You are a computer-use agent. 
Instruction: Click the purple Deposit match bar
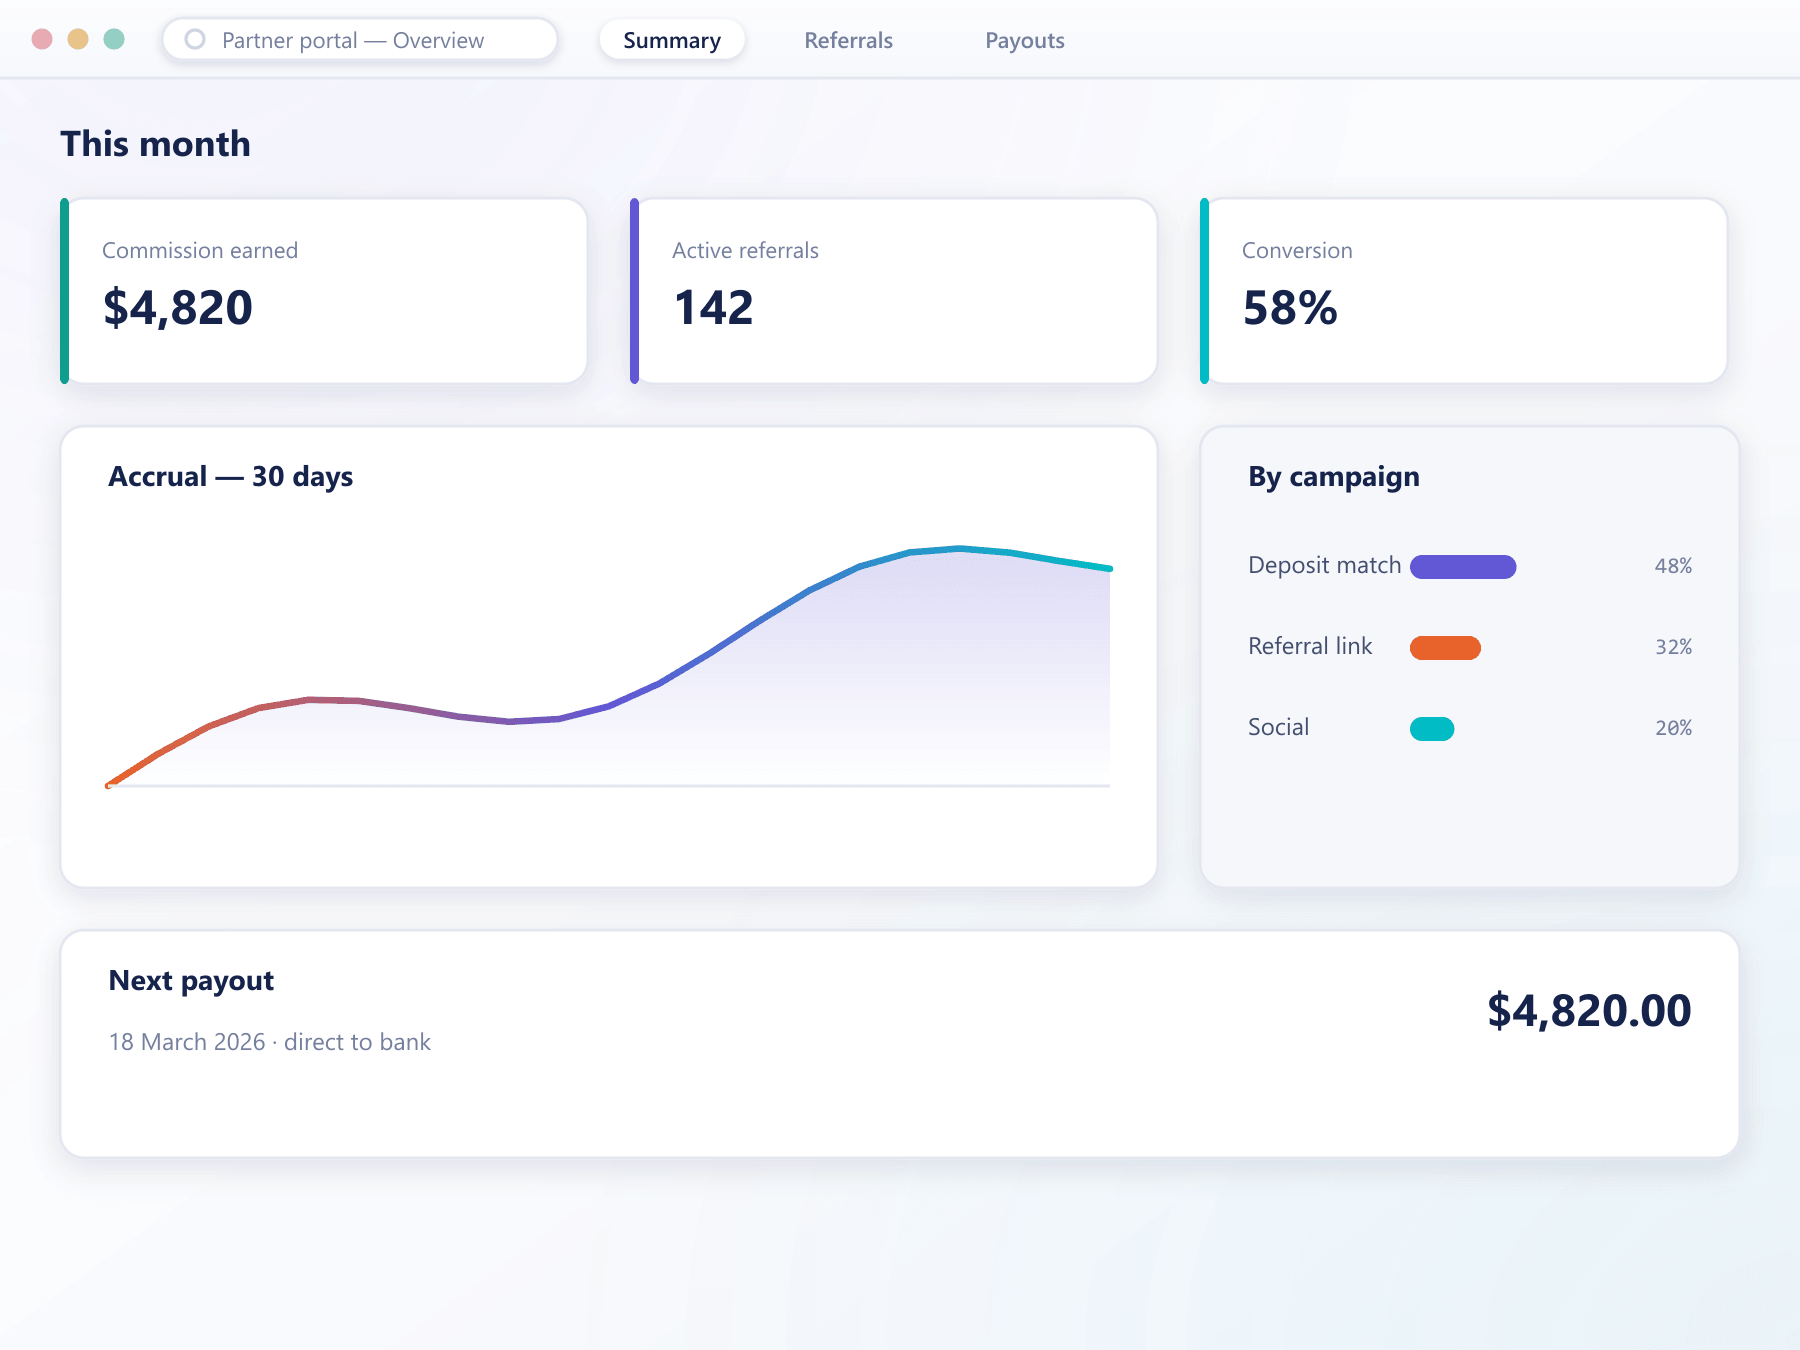1463,567
